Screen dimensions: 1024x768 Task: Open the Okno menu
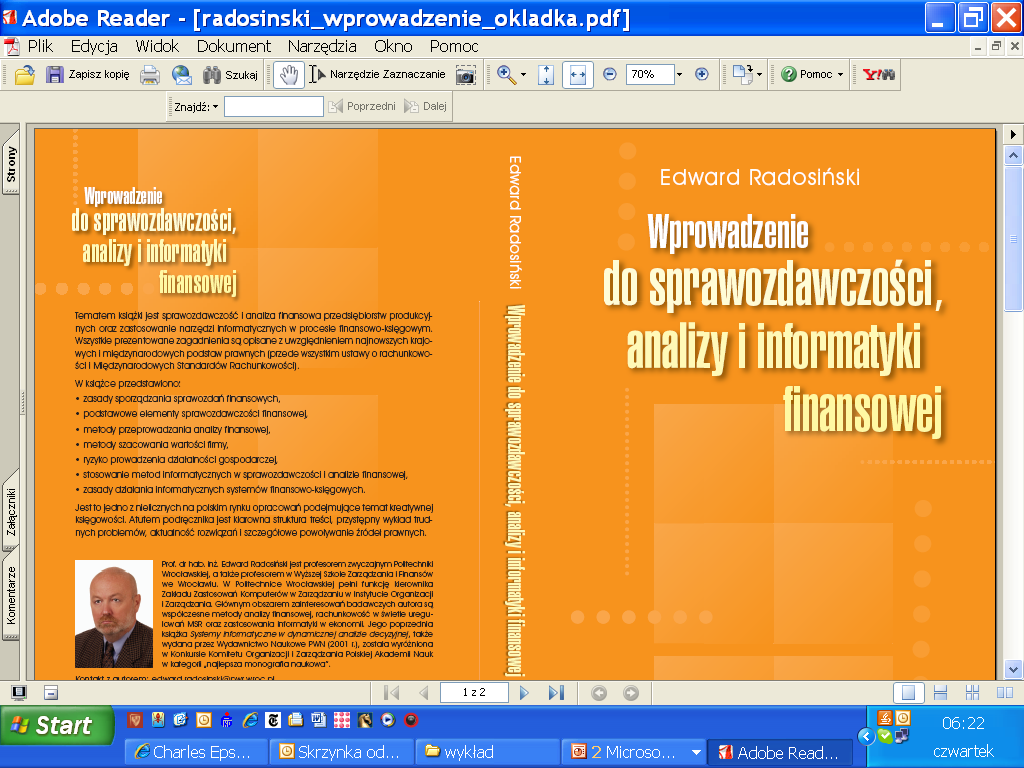[393, 46]
